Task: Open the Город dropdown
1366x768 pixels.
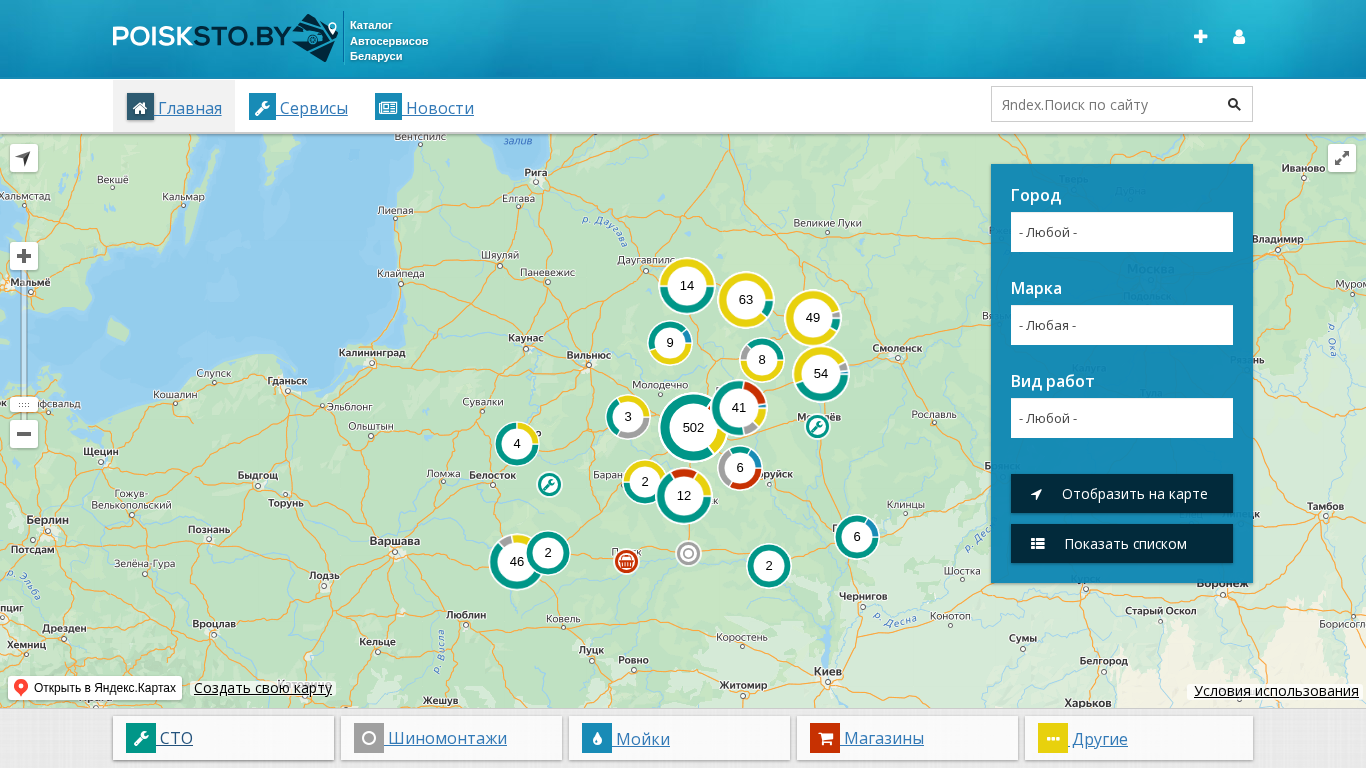Action: coord(1121,232)
